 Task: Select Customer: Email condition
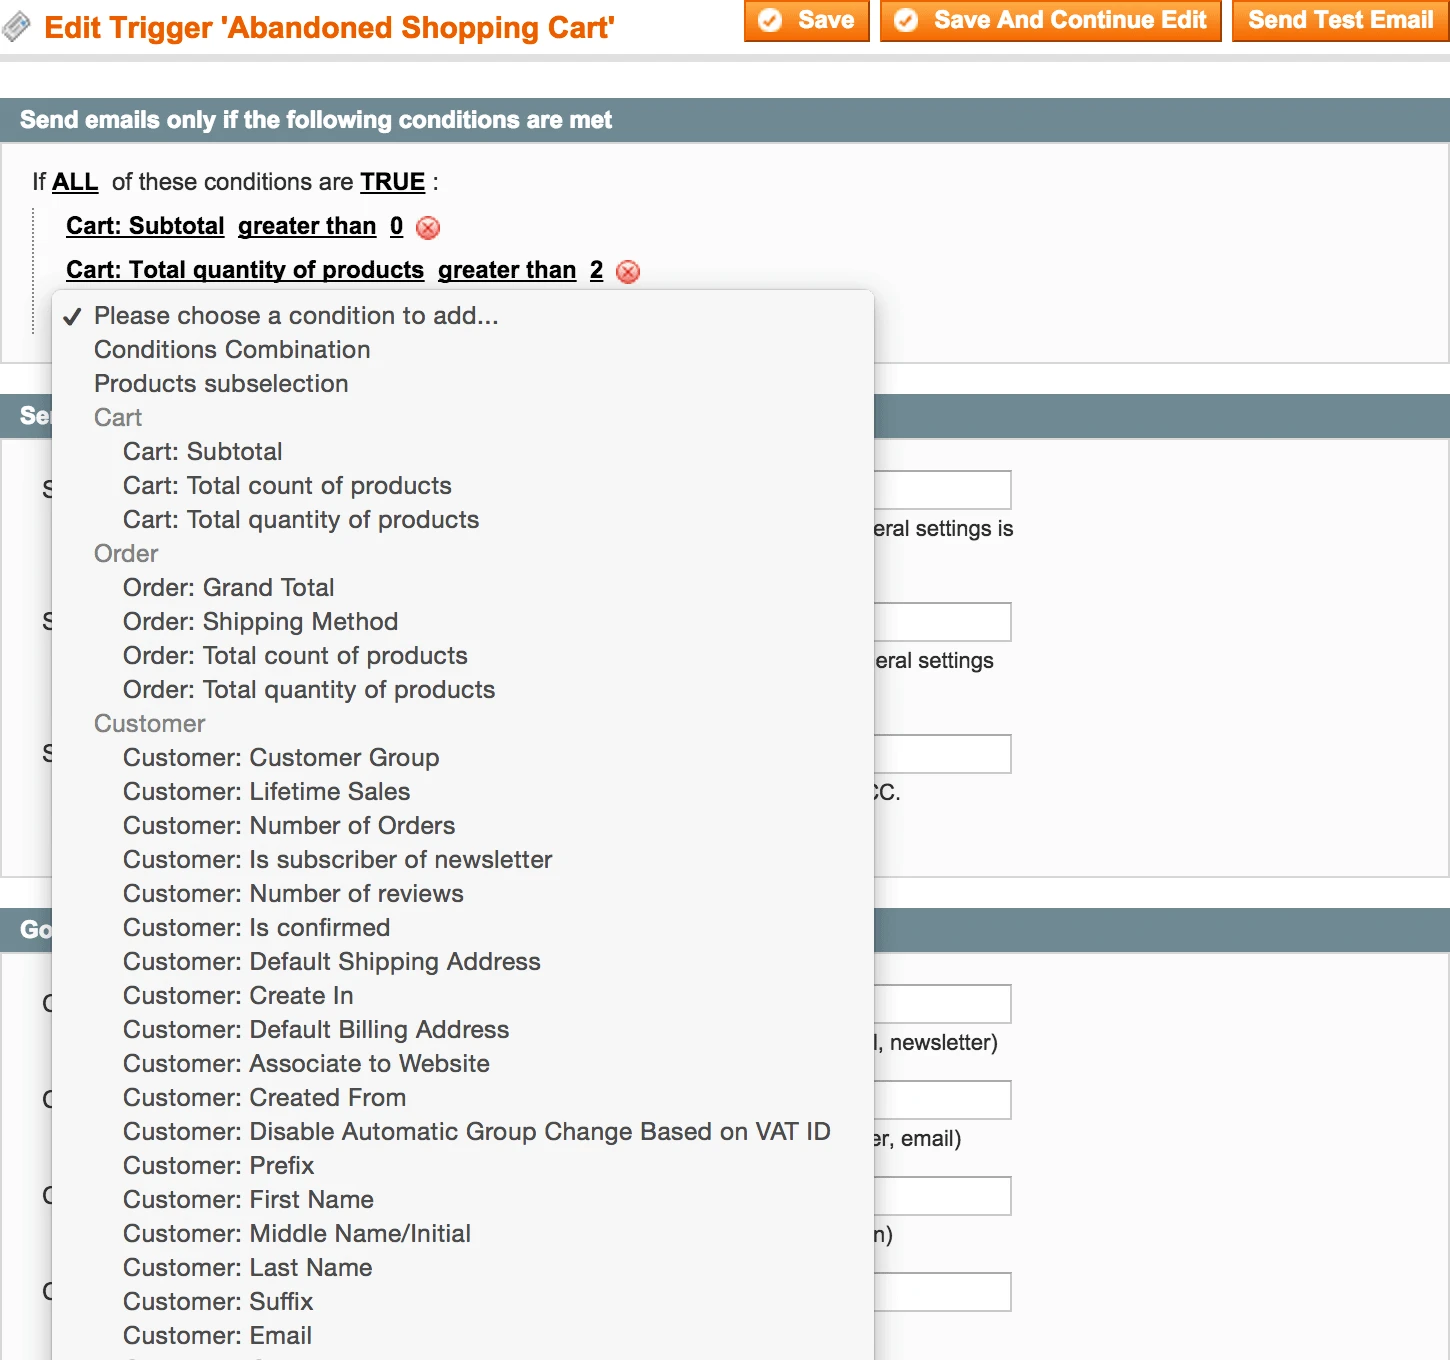point(217,1336)
